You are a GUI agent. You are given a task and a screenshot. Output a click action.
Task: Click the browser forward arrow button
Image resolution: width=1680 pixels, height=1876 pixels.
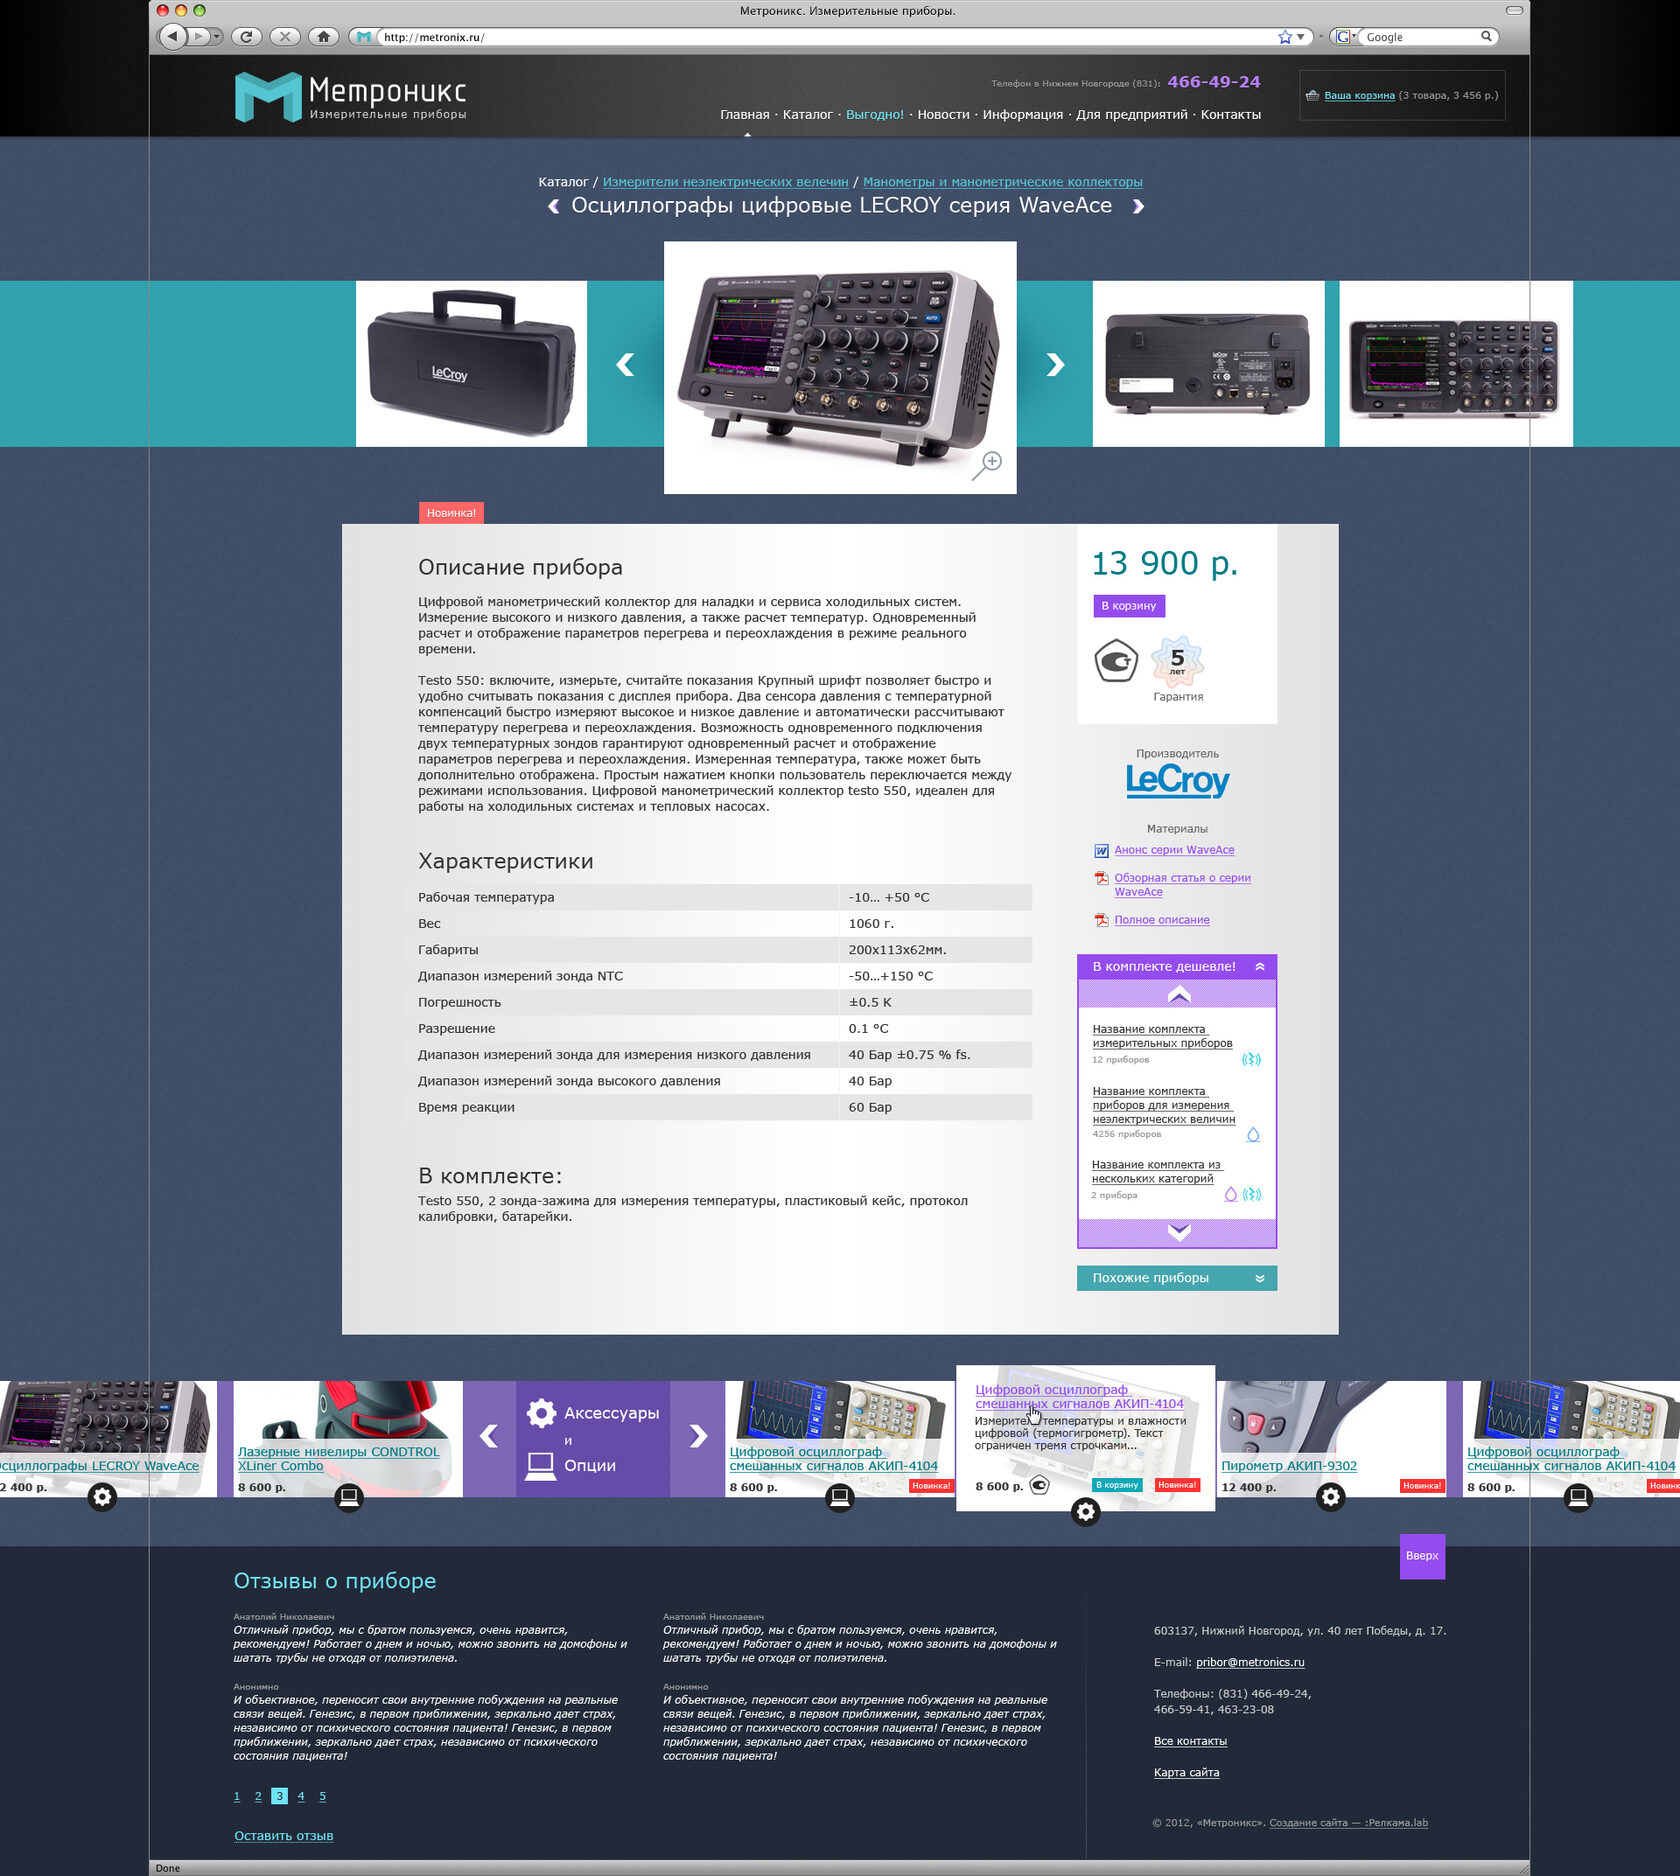(x=199, y=37)
